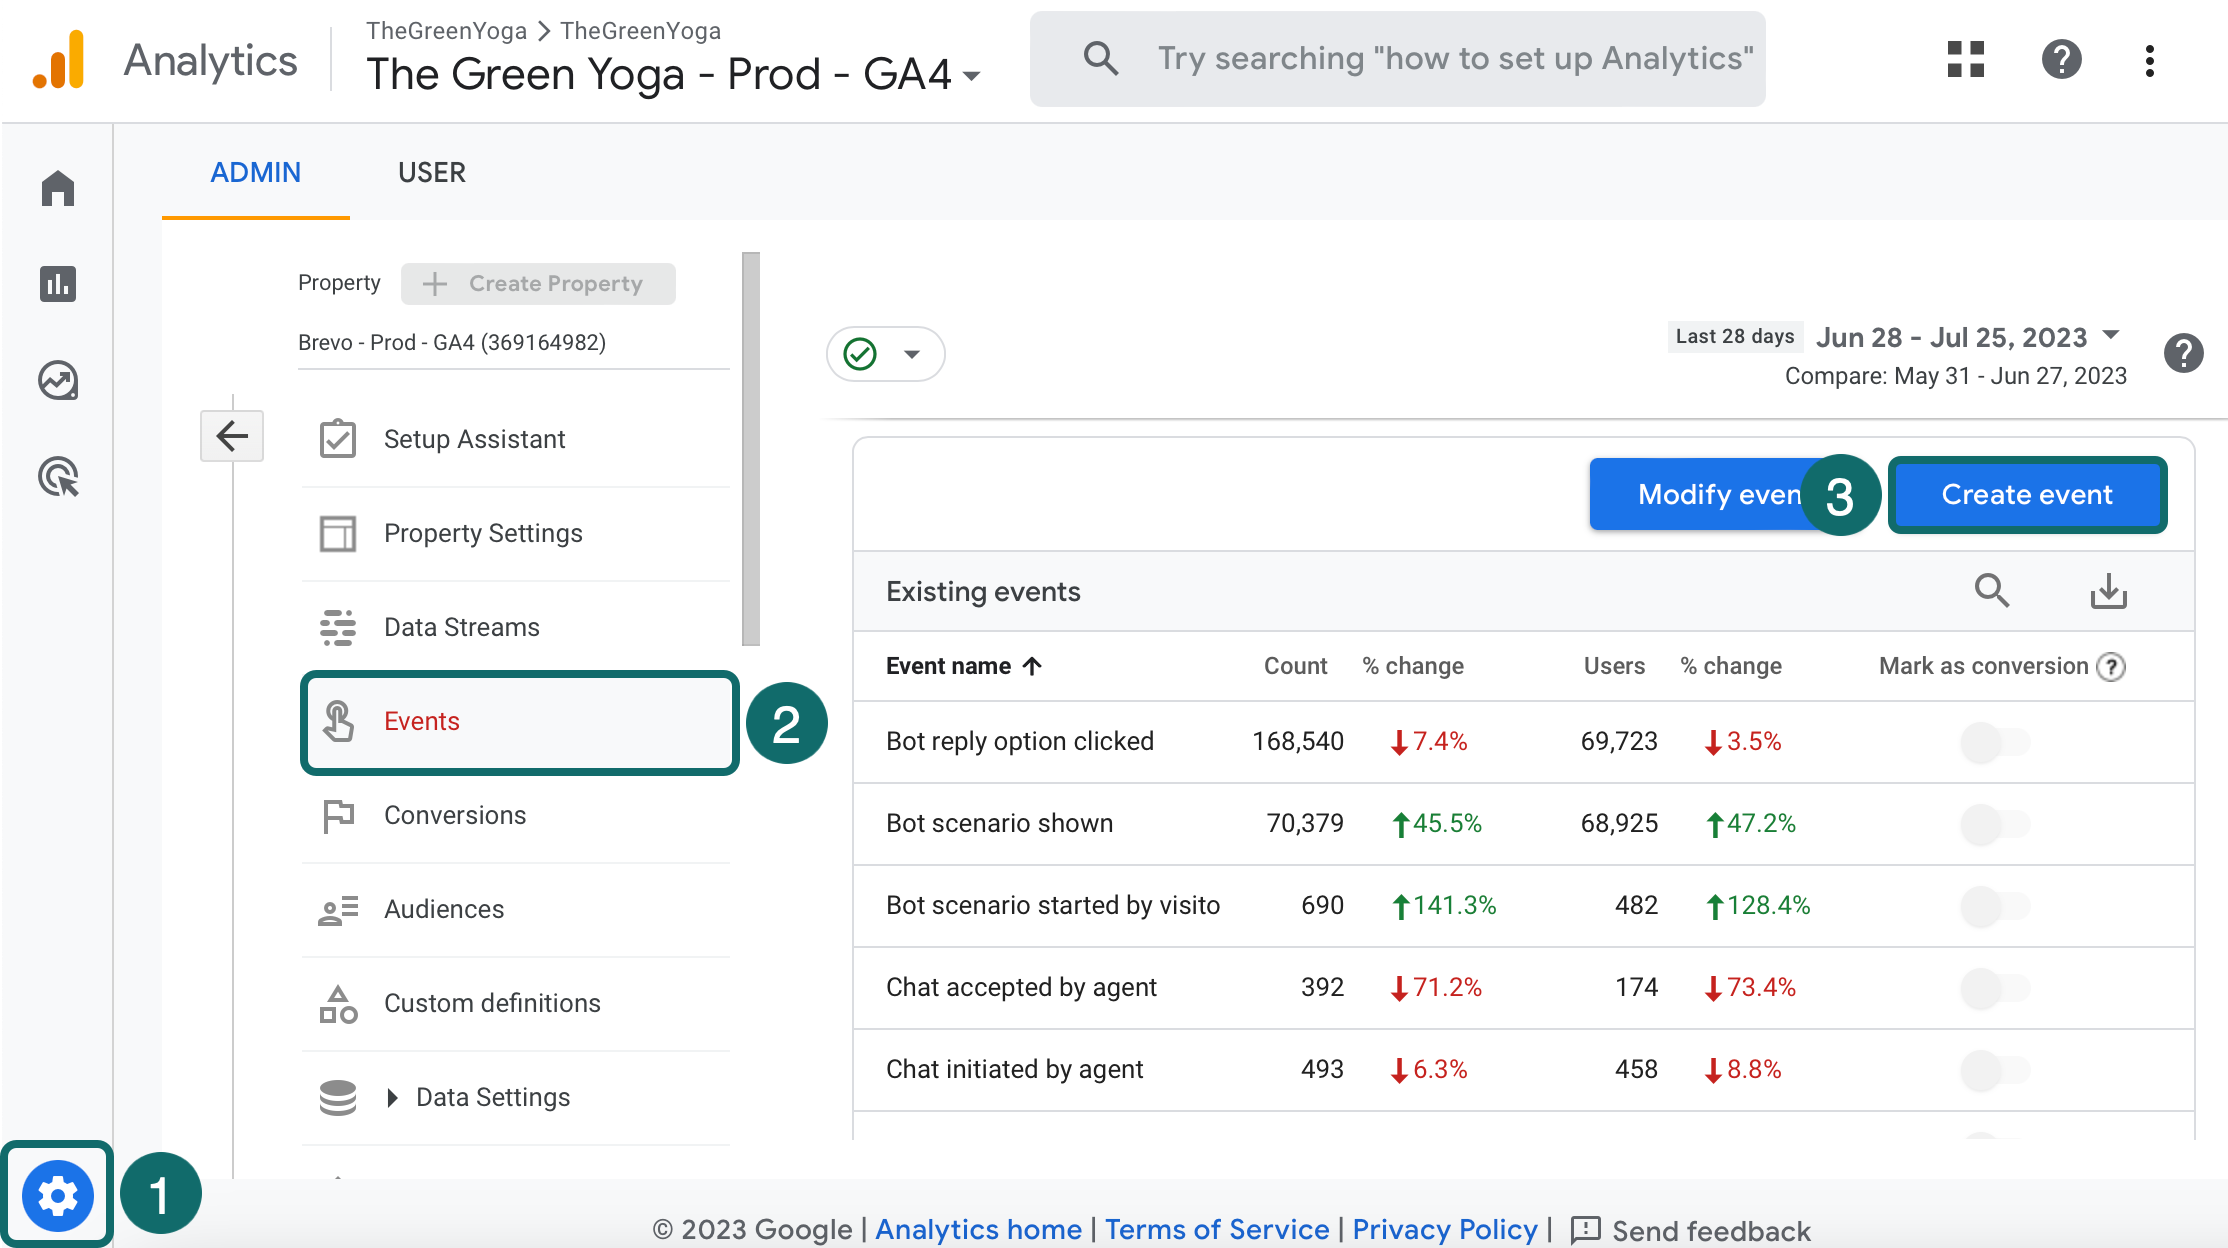Open the Advertising cursor-target icon
This screenshot has height=1248, width=2228.
point(58,477)
